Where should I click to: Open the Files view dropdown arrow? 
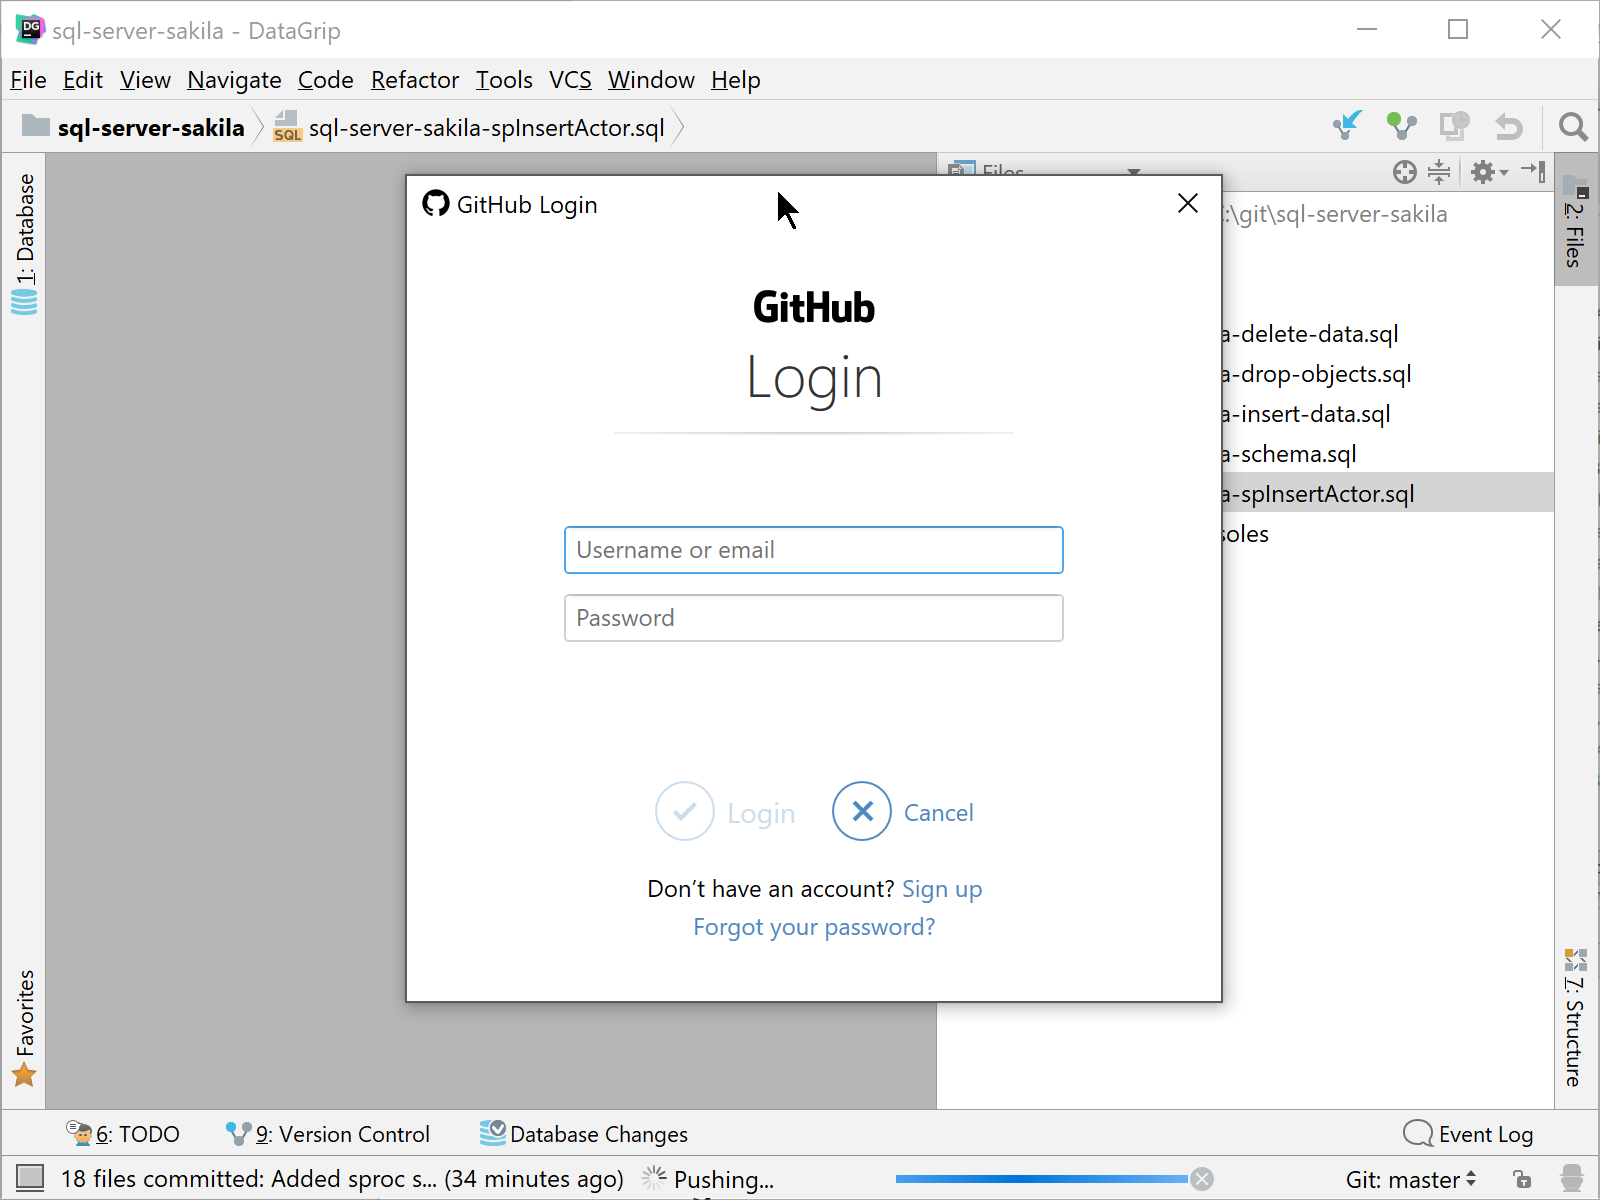[x=1133, y=171]
